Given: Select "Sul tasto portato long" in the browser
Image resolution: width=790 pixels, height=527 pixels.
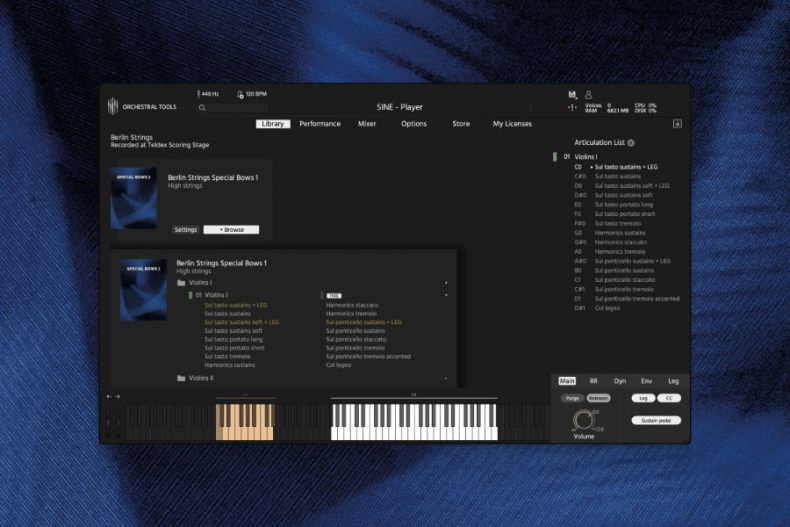Looking at the screenshot, I should click(233, 339).
